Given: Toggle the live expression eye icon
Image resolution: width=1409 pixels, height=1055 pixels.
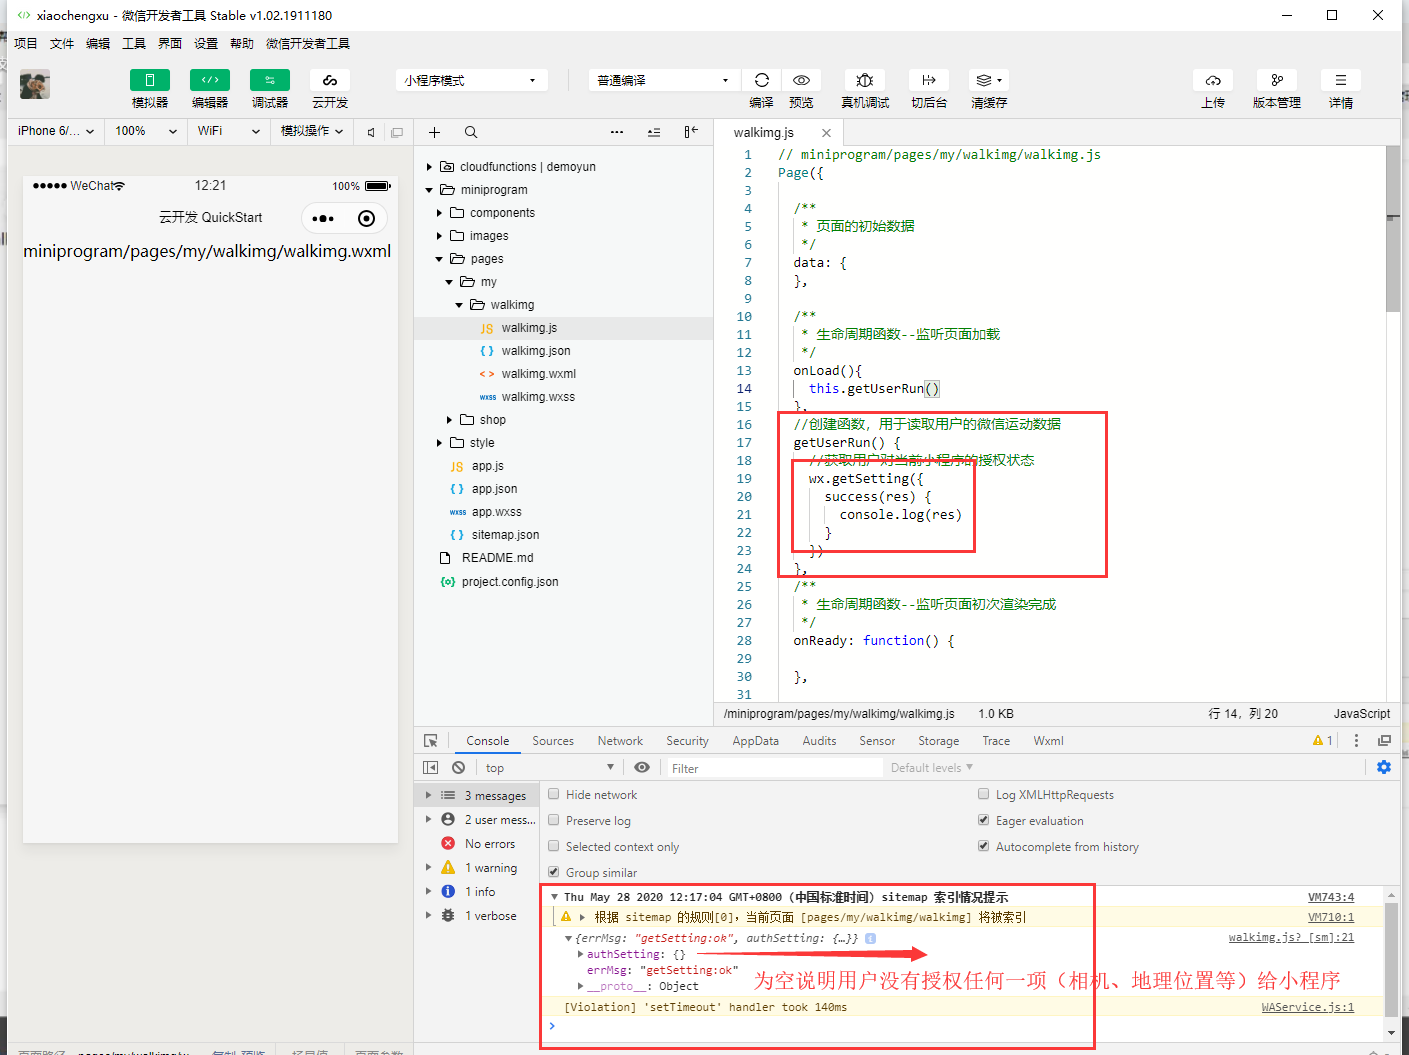Looking at the screenshot, I should point(642,767).
